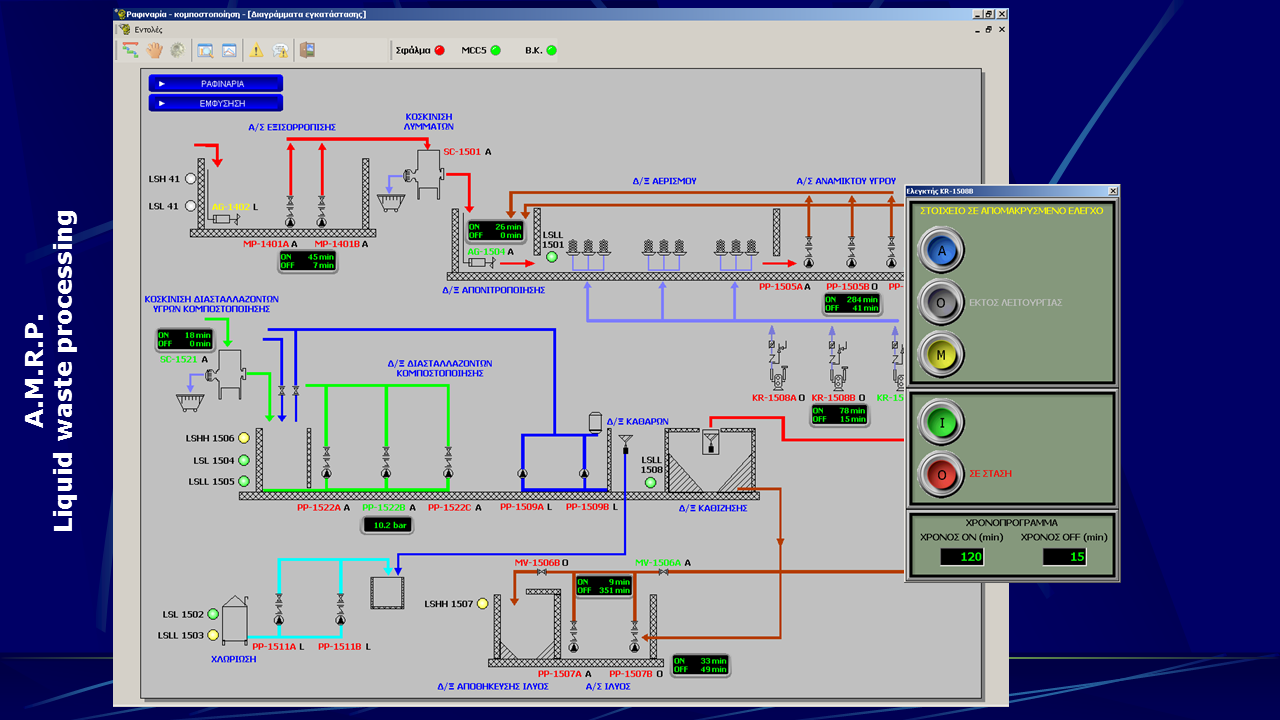Click the gear icon in toolbar
The height and width of the screenshot is (720, 1280).
[177, 50]
